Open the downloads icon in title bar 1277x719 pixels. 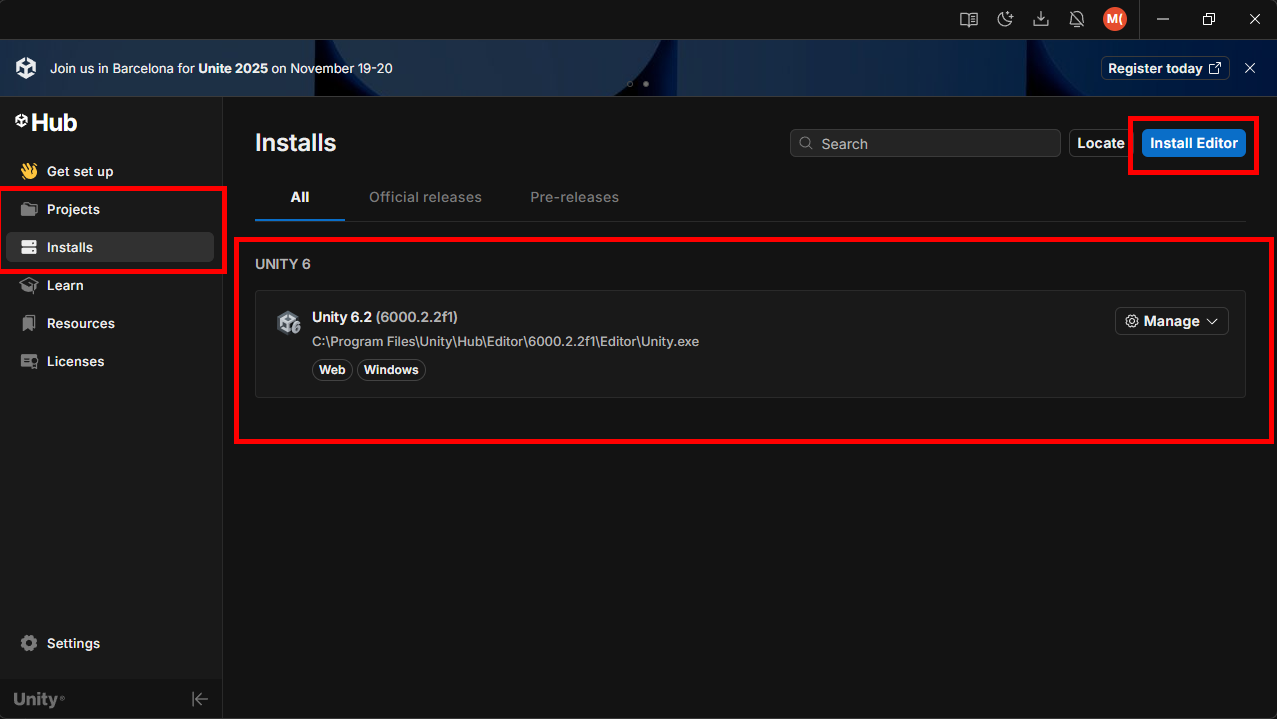tap(1041, 19)
